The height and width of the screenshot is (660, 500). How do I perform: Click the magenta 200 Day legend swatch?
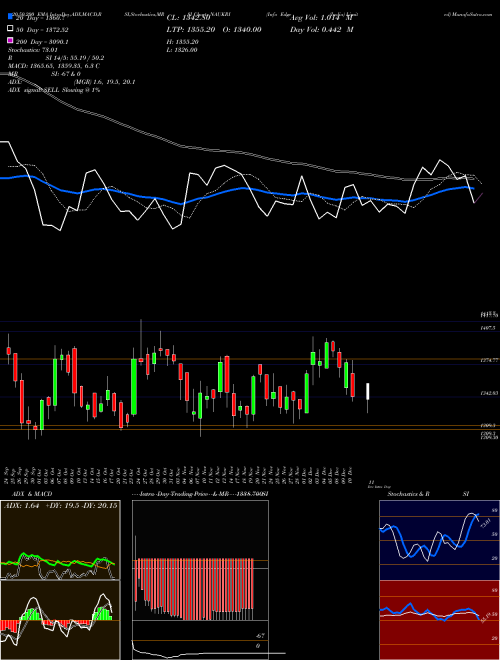coord(10,40)
